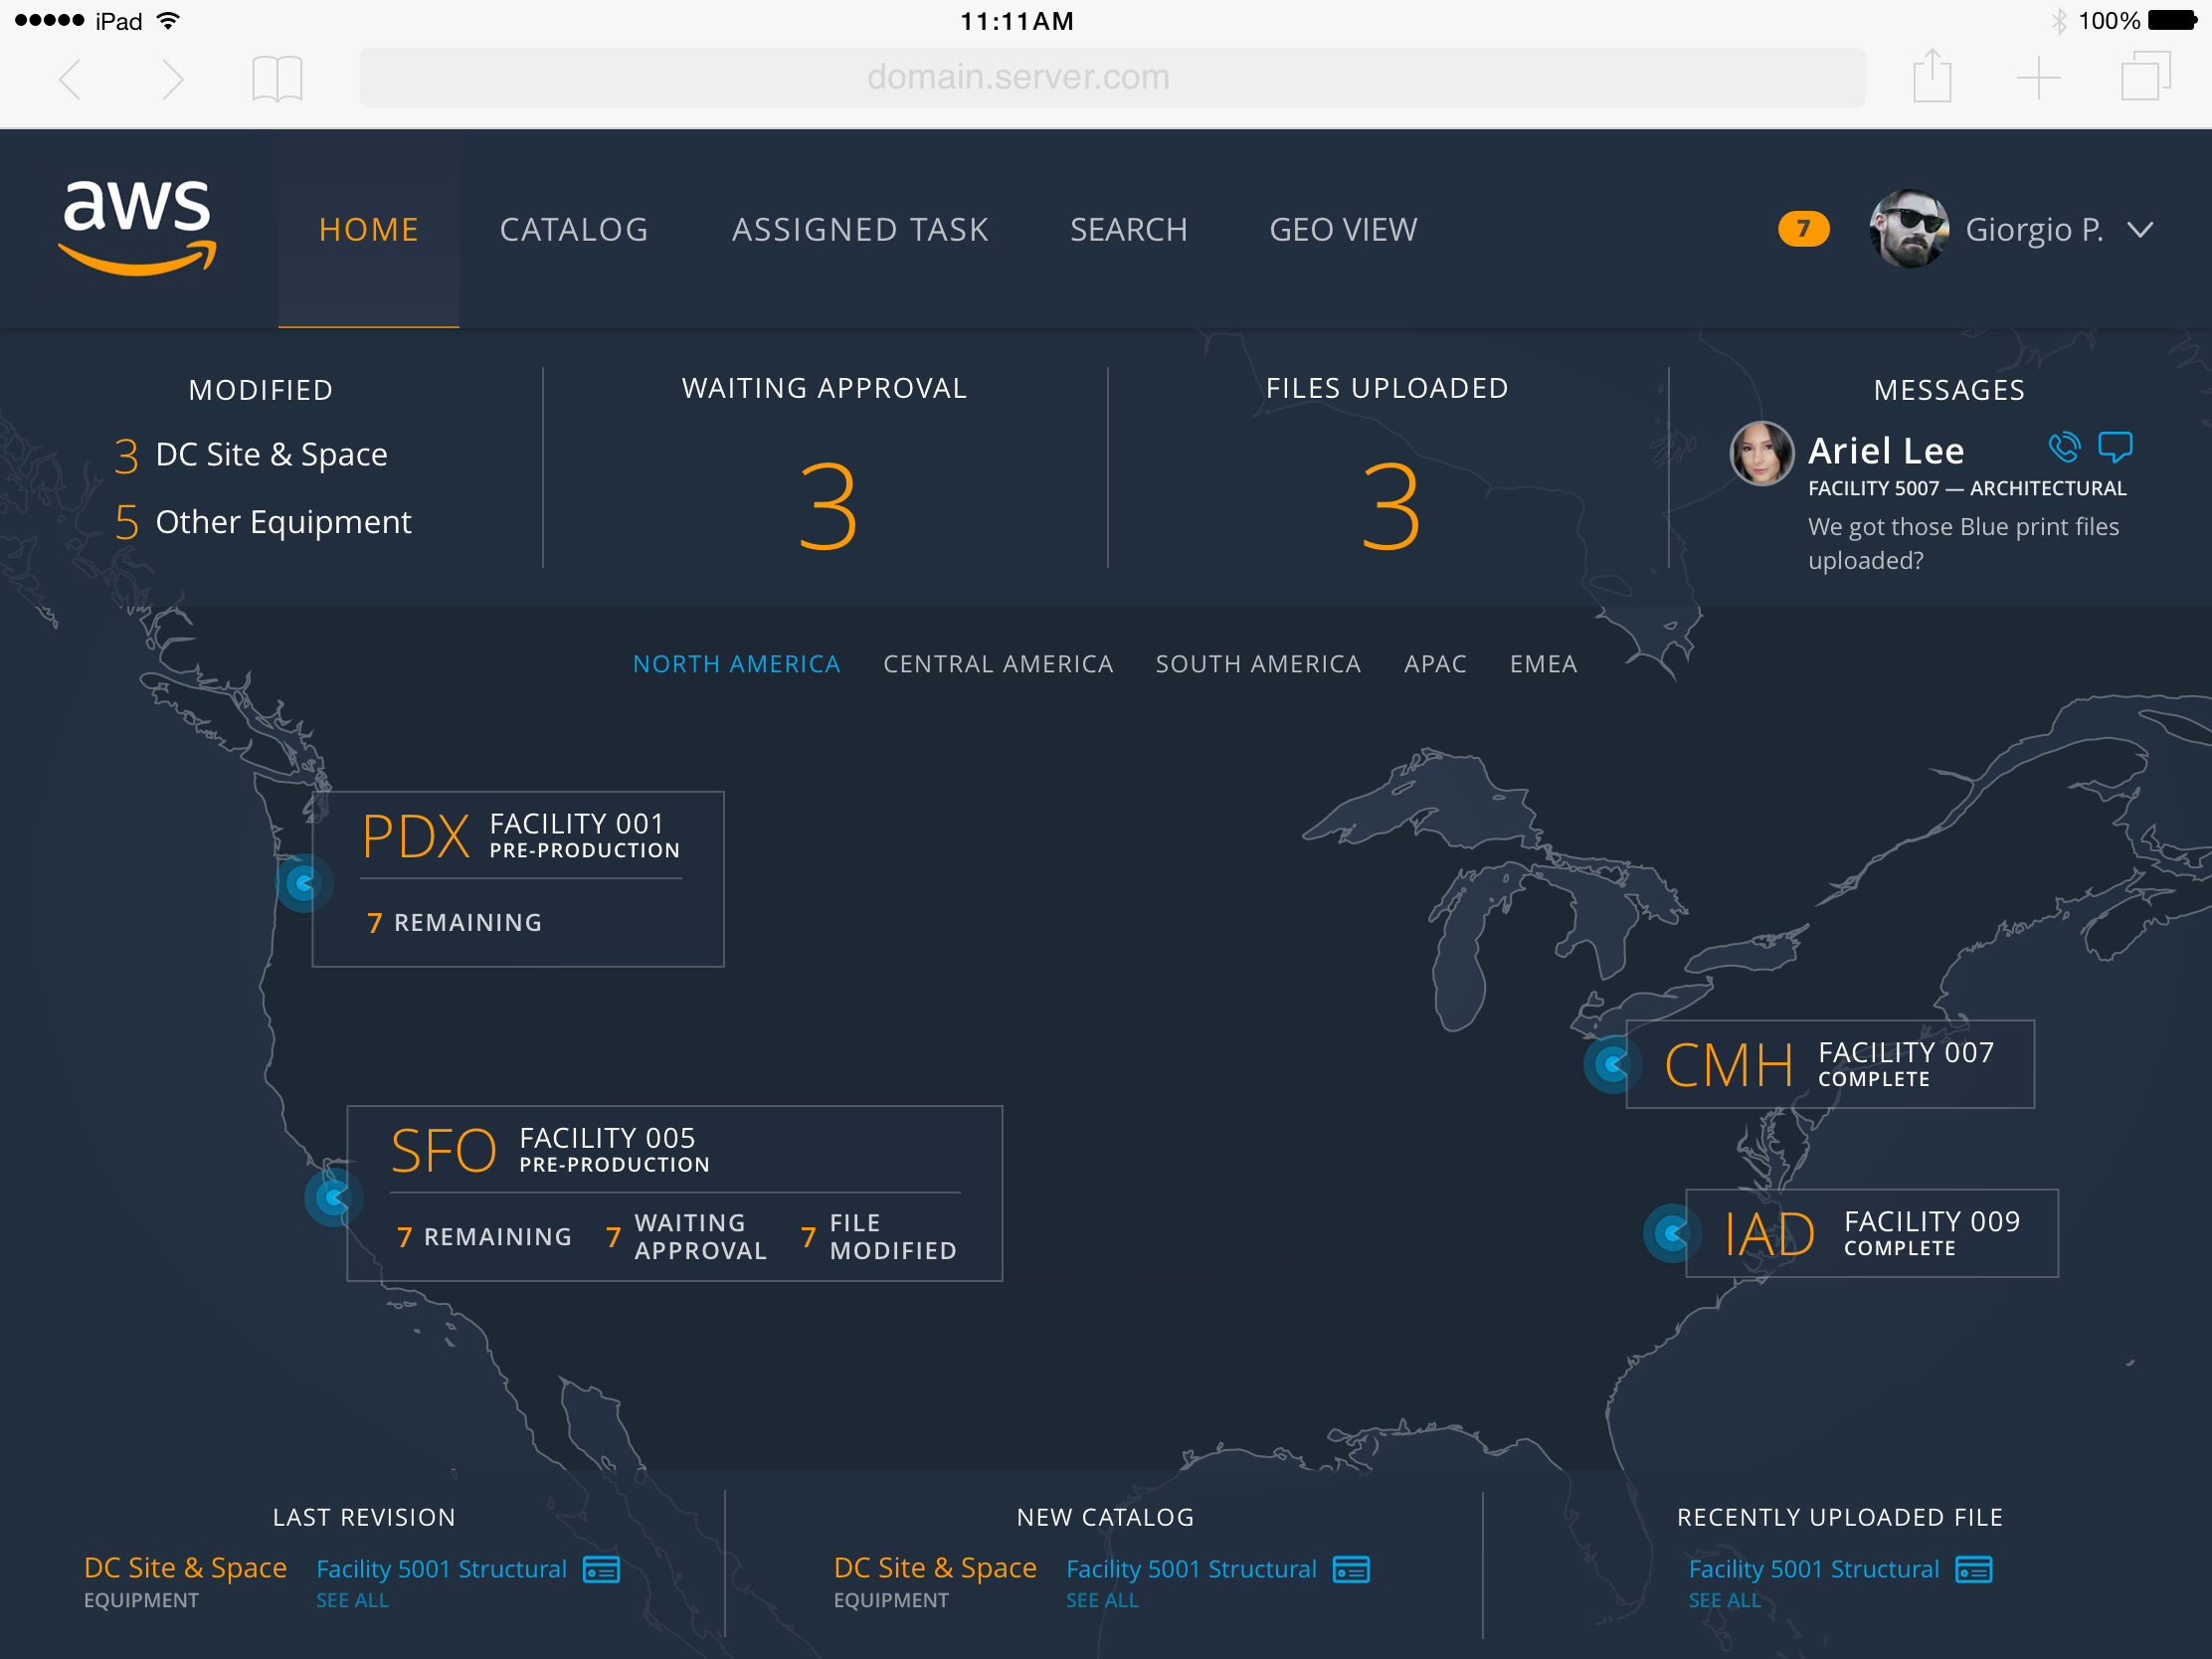Open the Geo View navigation tab

tap(1343, 230)
